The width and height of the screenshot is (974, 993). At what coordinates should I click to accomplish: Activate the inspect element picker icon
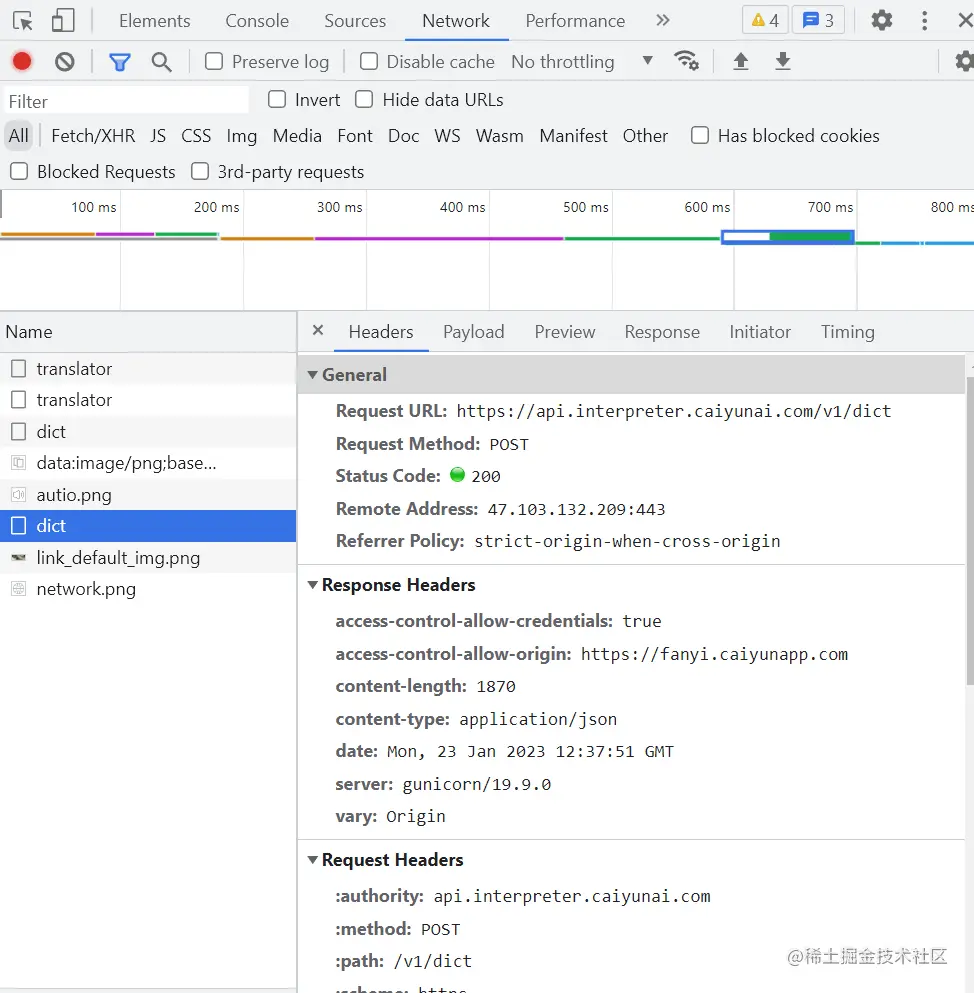coord(23,21)
